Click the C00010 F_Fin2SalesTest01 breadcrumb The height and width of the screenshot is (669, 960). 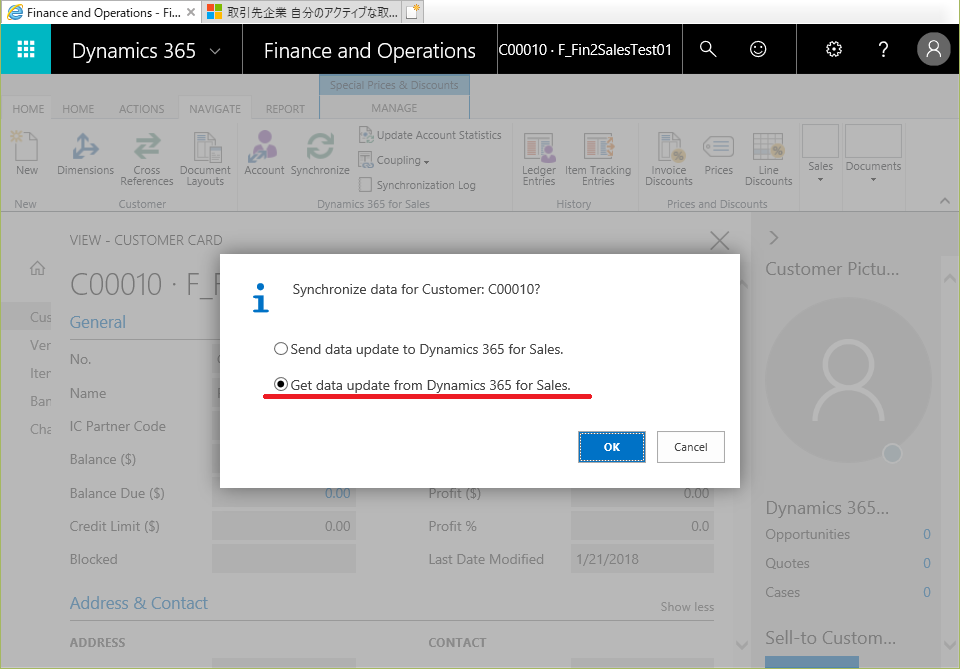[585, 50]
